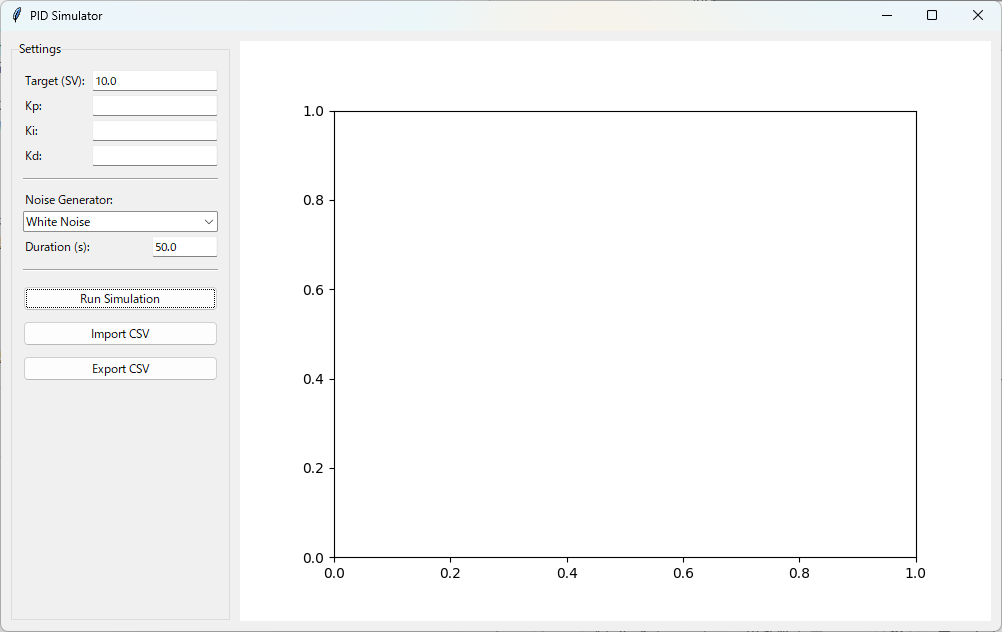Click the "Duration (s):" label
1002x632 pixels.
pos(57,247)
